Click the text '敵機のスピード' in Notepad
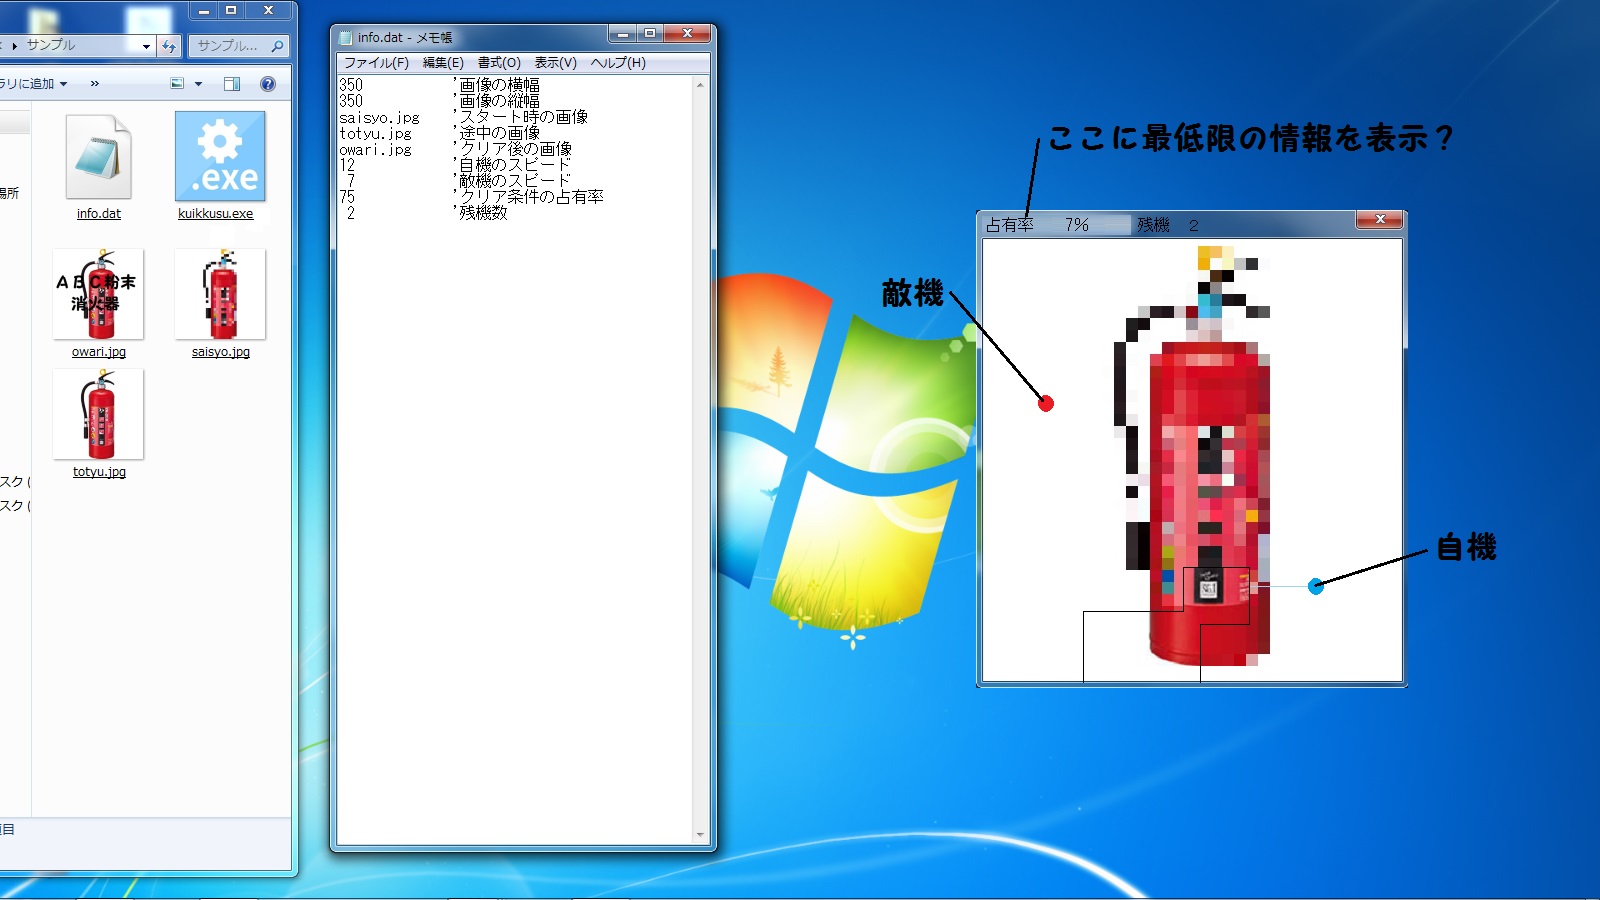This screenshot has width=1600, height=900. coord(515,181)
